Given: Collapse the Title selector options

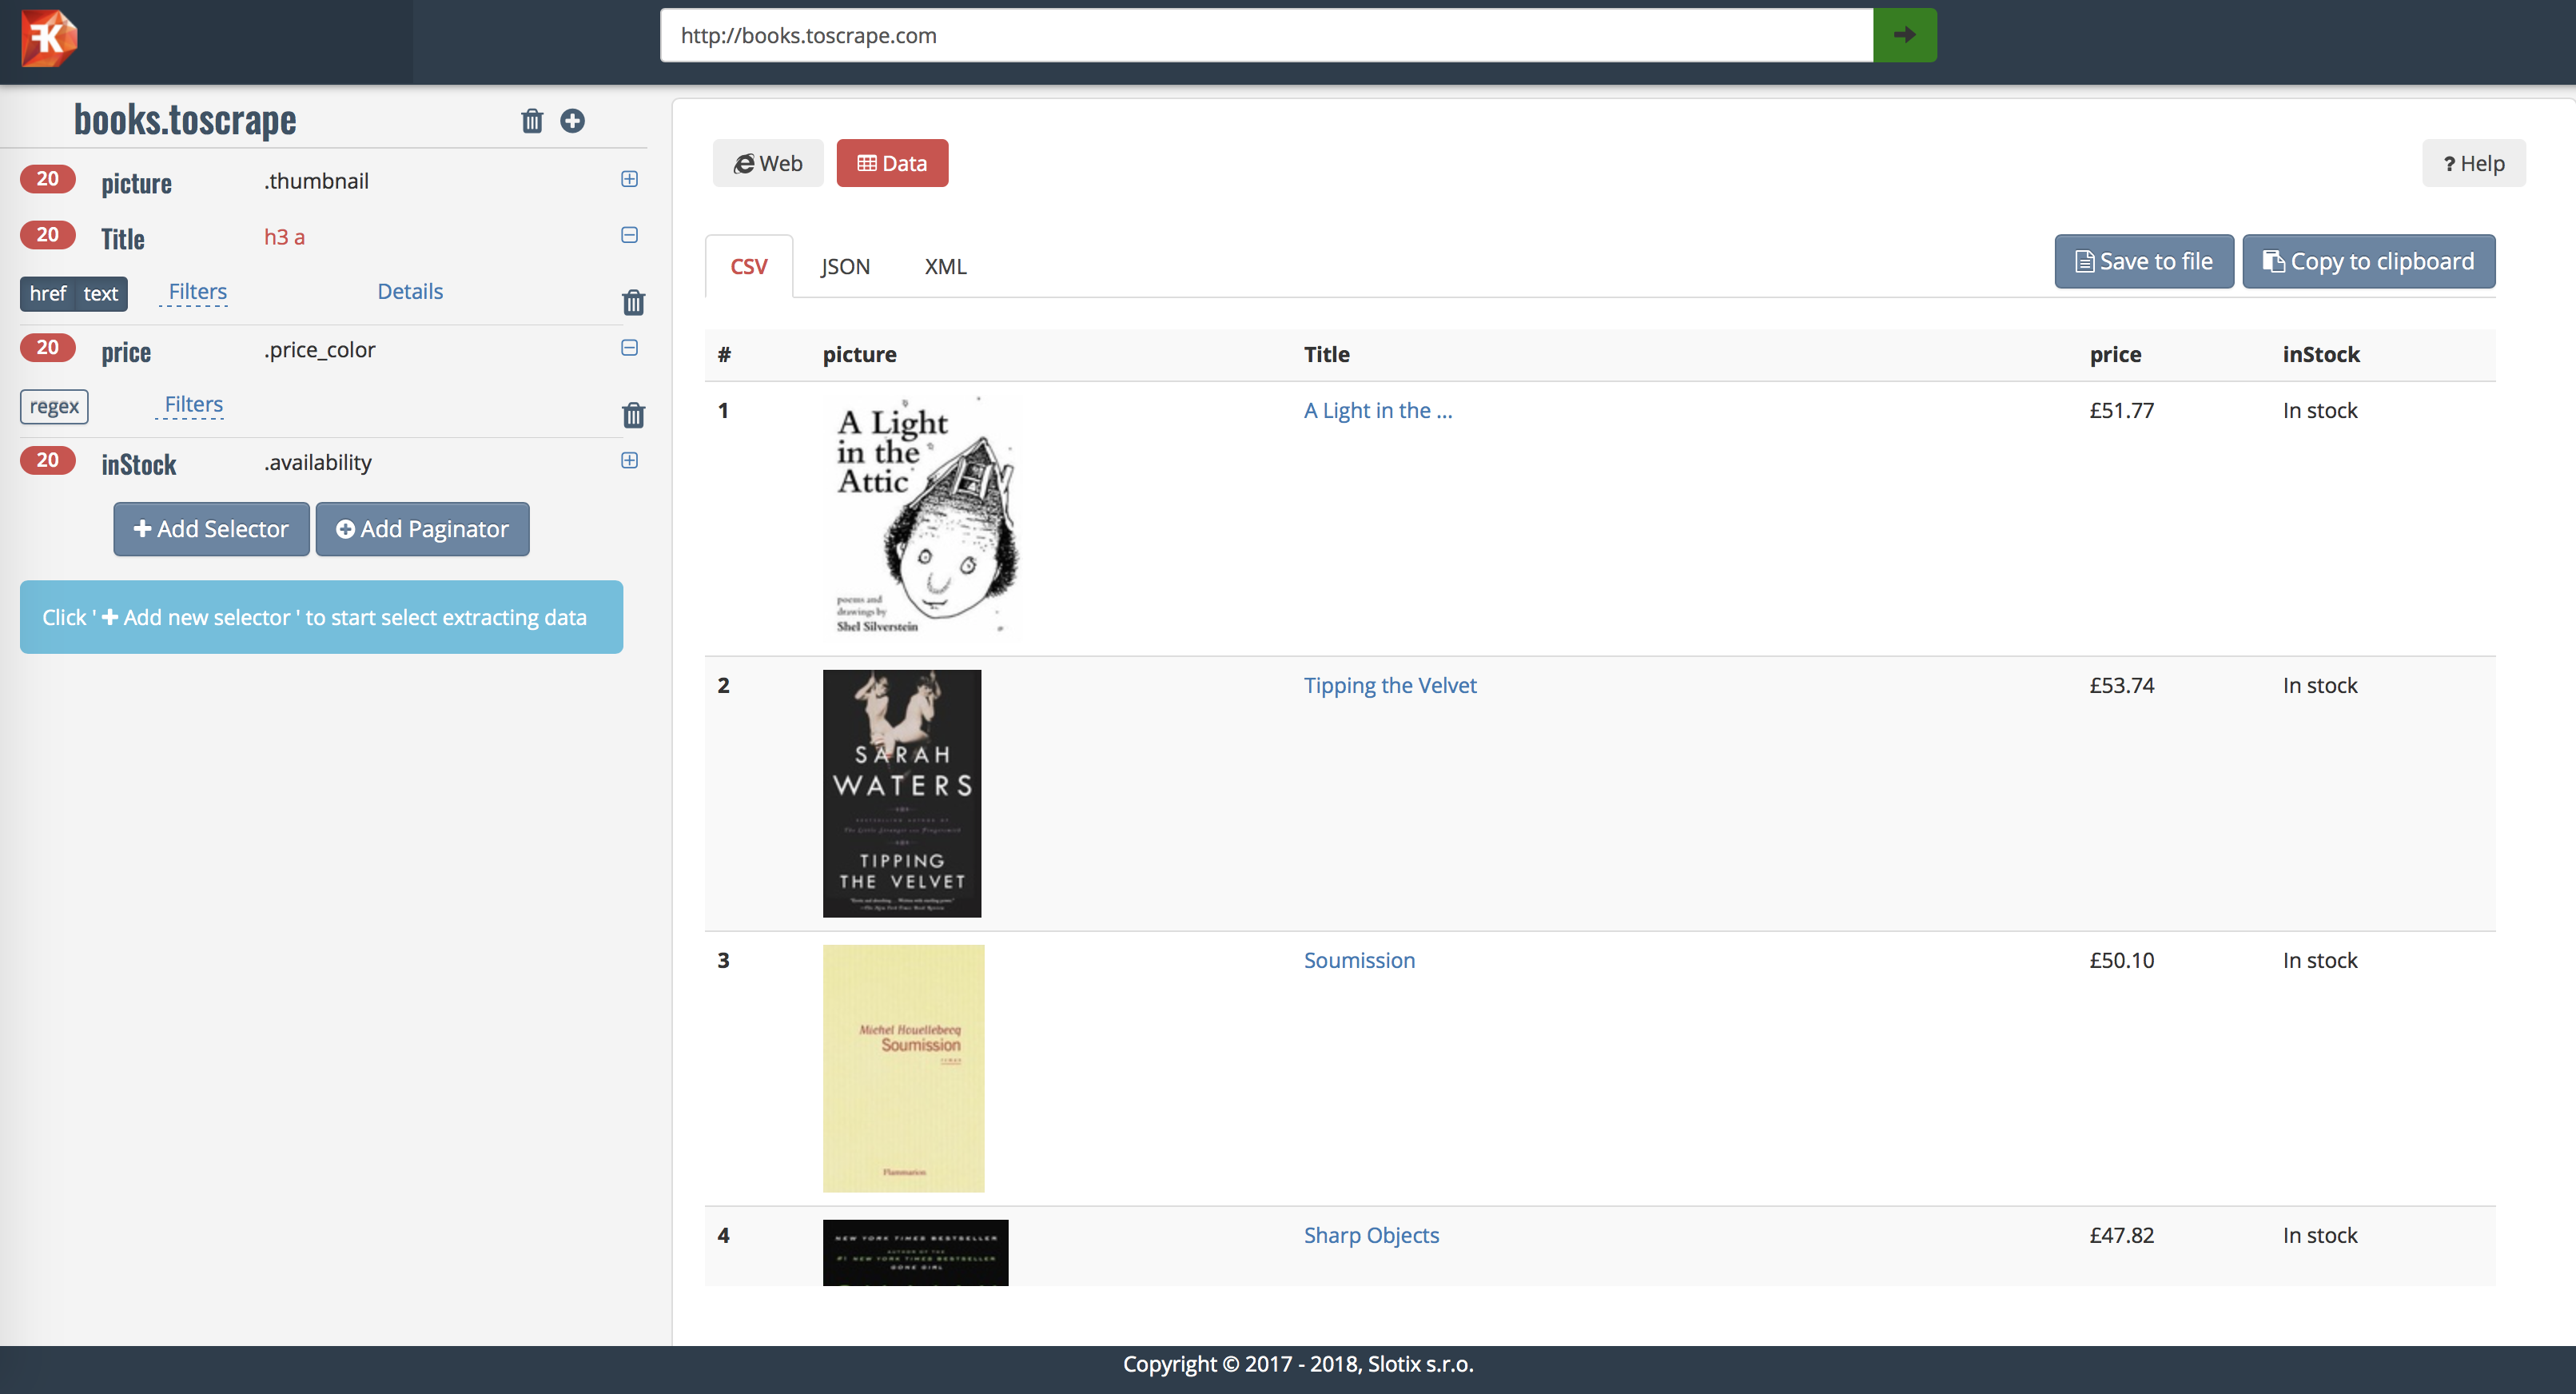Looking at the screenshot, I should click(x=629, y=235).
